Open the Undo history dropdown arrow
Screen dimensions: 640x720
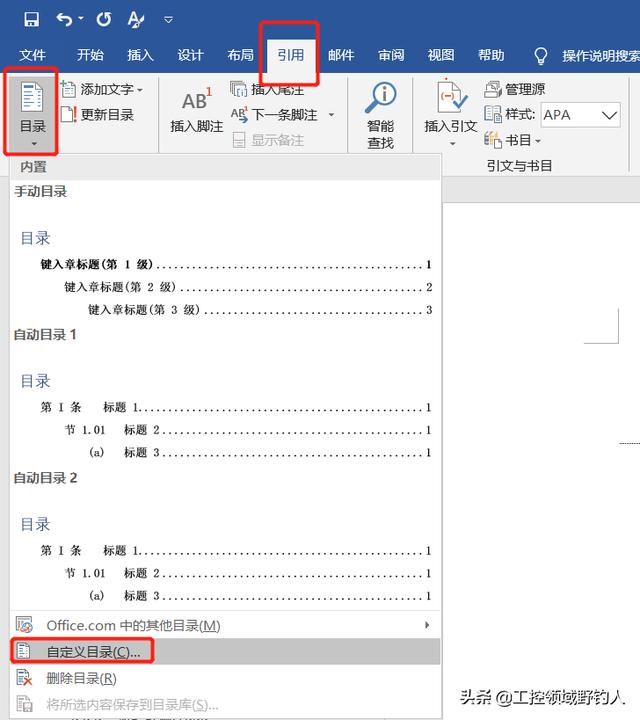click(x=81, y=18)
